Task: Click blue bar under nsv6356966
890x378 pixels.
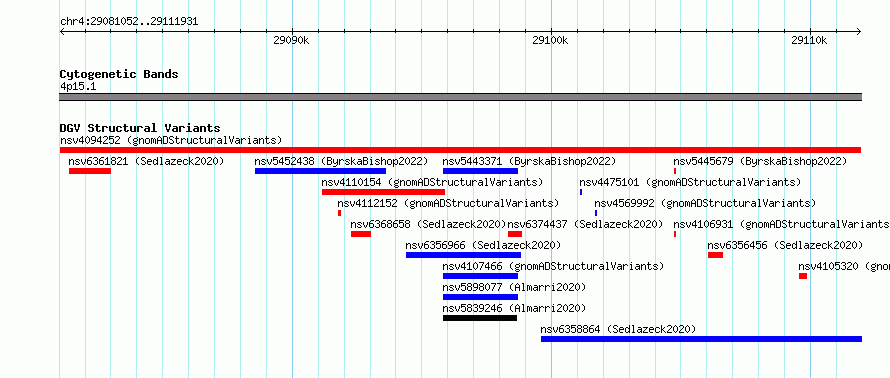Action: (x=463, y=255)
